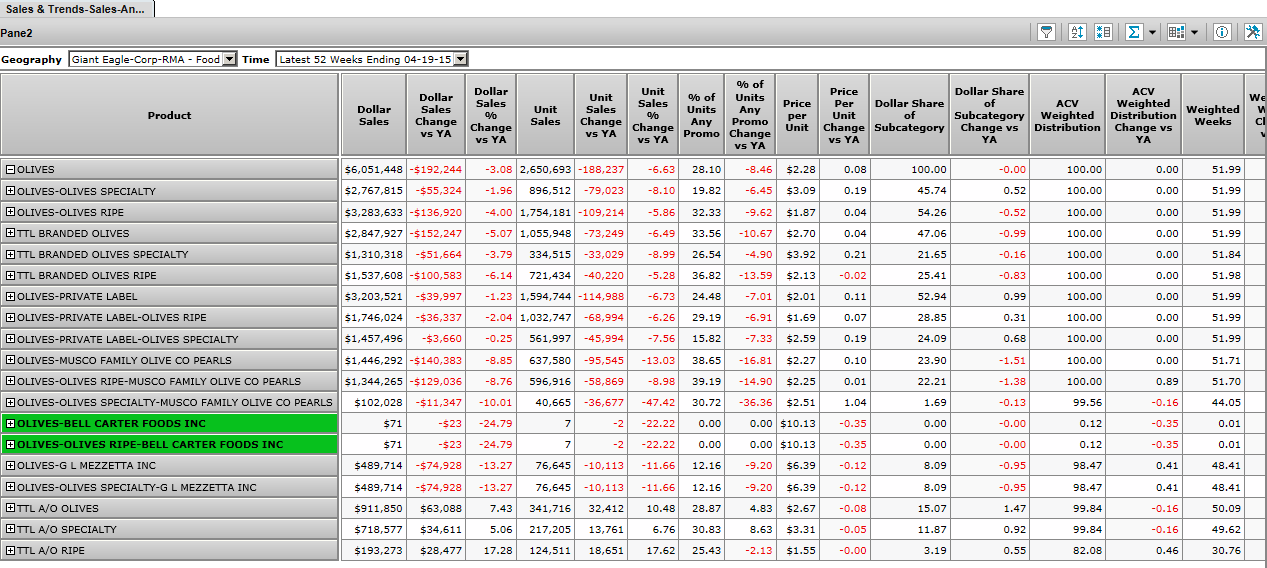Open the tools wrench icon
The width and height of the screenshot is (1267, 568).
click(1253, 32)
